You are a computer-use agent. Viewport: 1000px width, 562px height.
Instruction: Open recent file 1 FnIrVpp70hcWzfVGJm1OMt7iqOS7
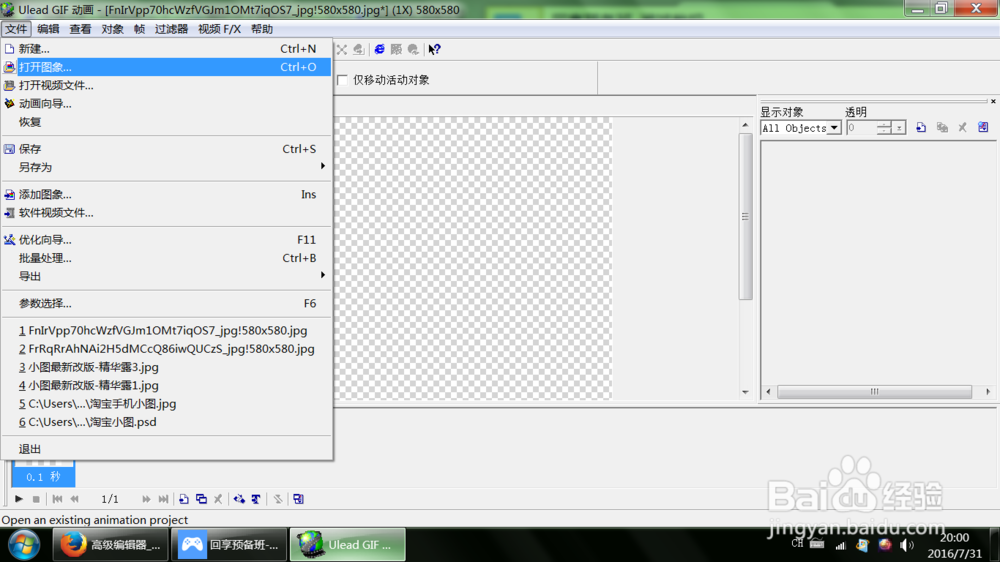point(167,330)
